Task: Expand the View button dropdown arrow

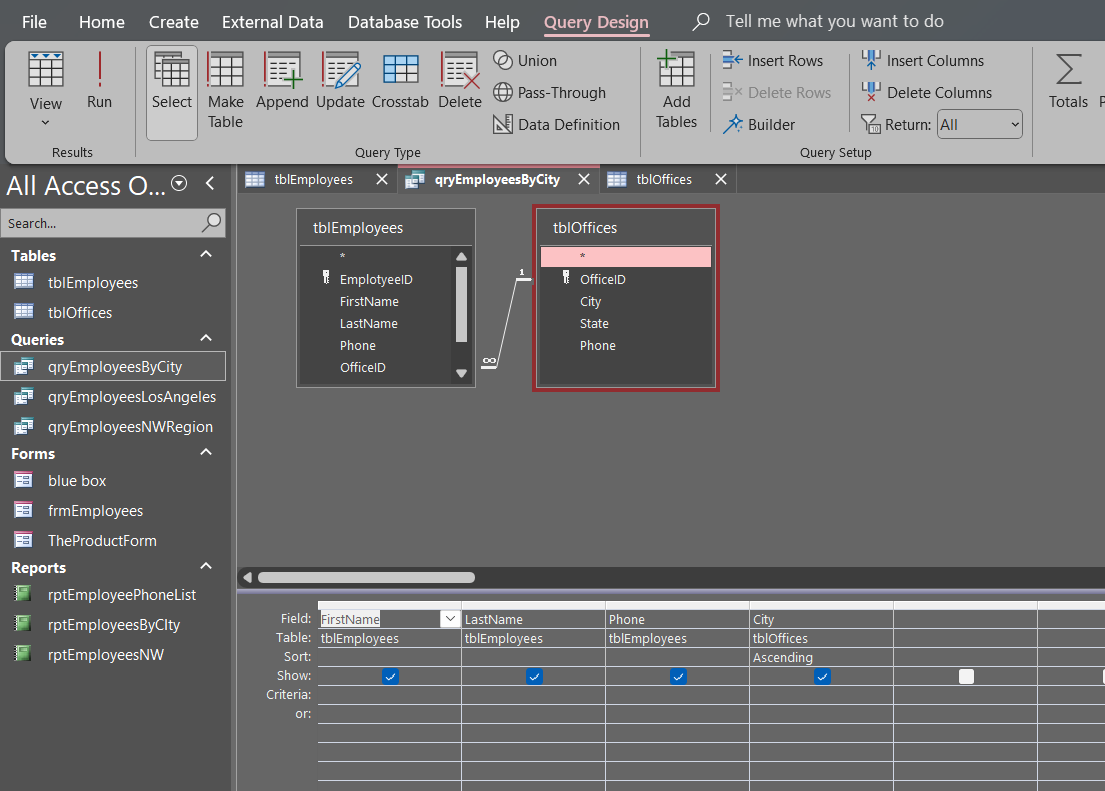Action: pos(45,123)
